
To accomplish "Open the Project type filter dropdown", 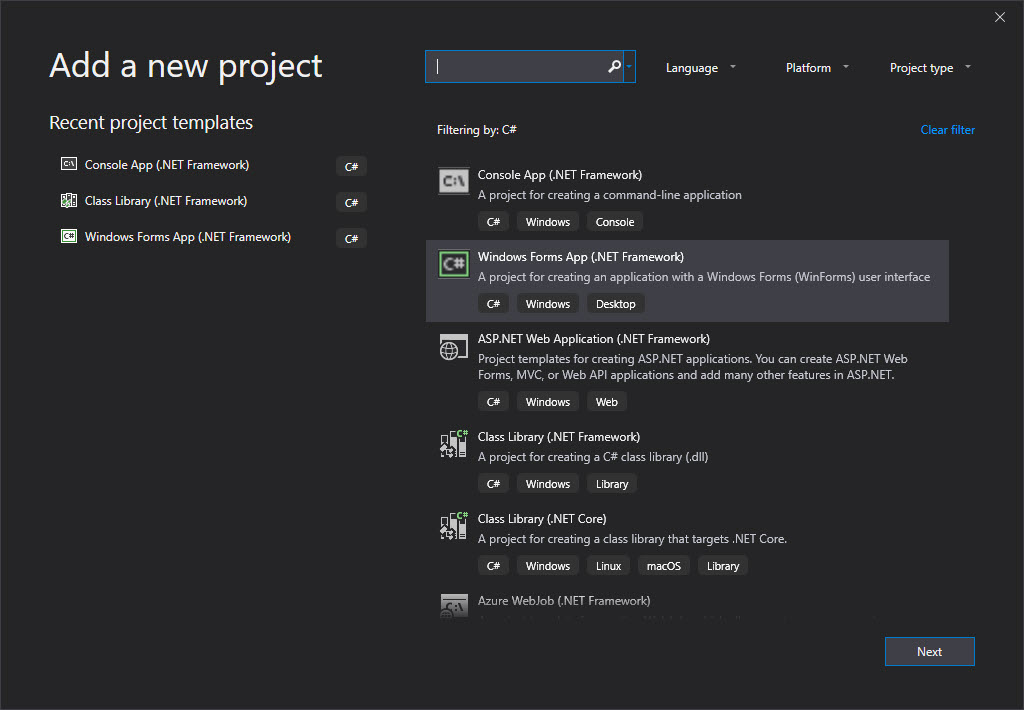I will click(x=930, y=68).
